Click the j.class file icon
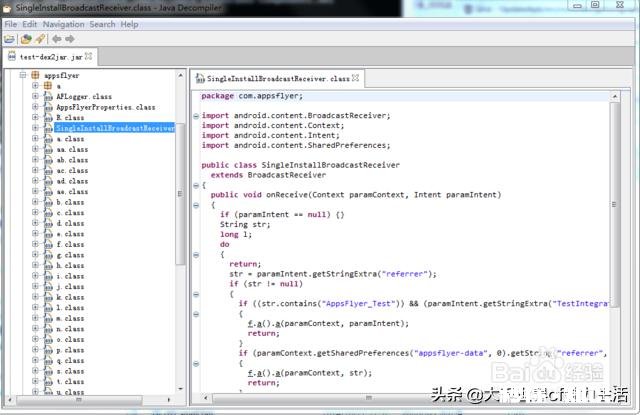Image resolution: width=640 pixels, height=415 pixels. [x=48, y=287]
